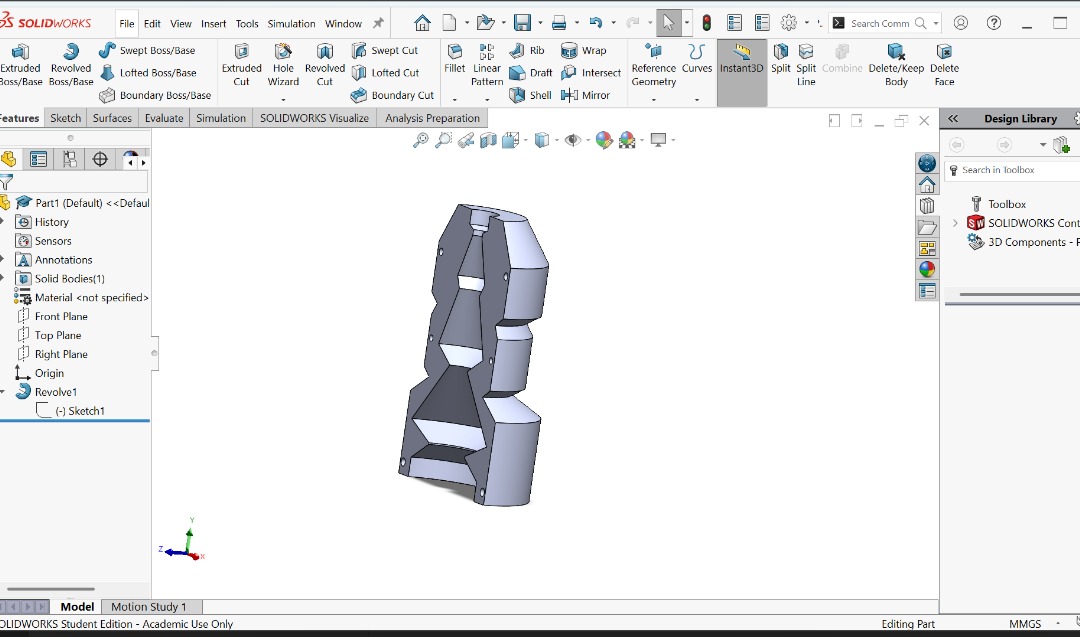Select the Draft tool
This screenshot has width=1080, height=637.
click(x=530, y=72)
